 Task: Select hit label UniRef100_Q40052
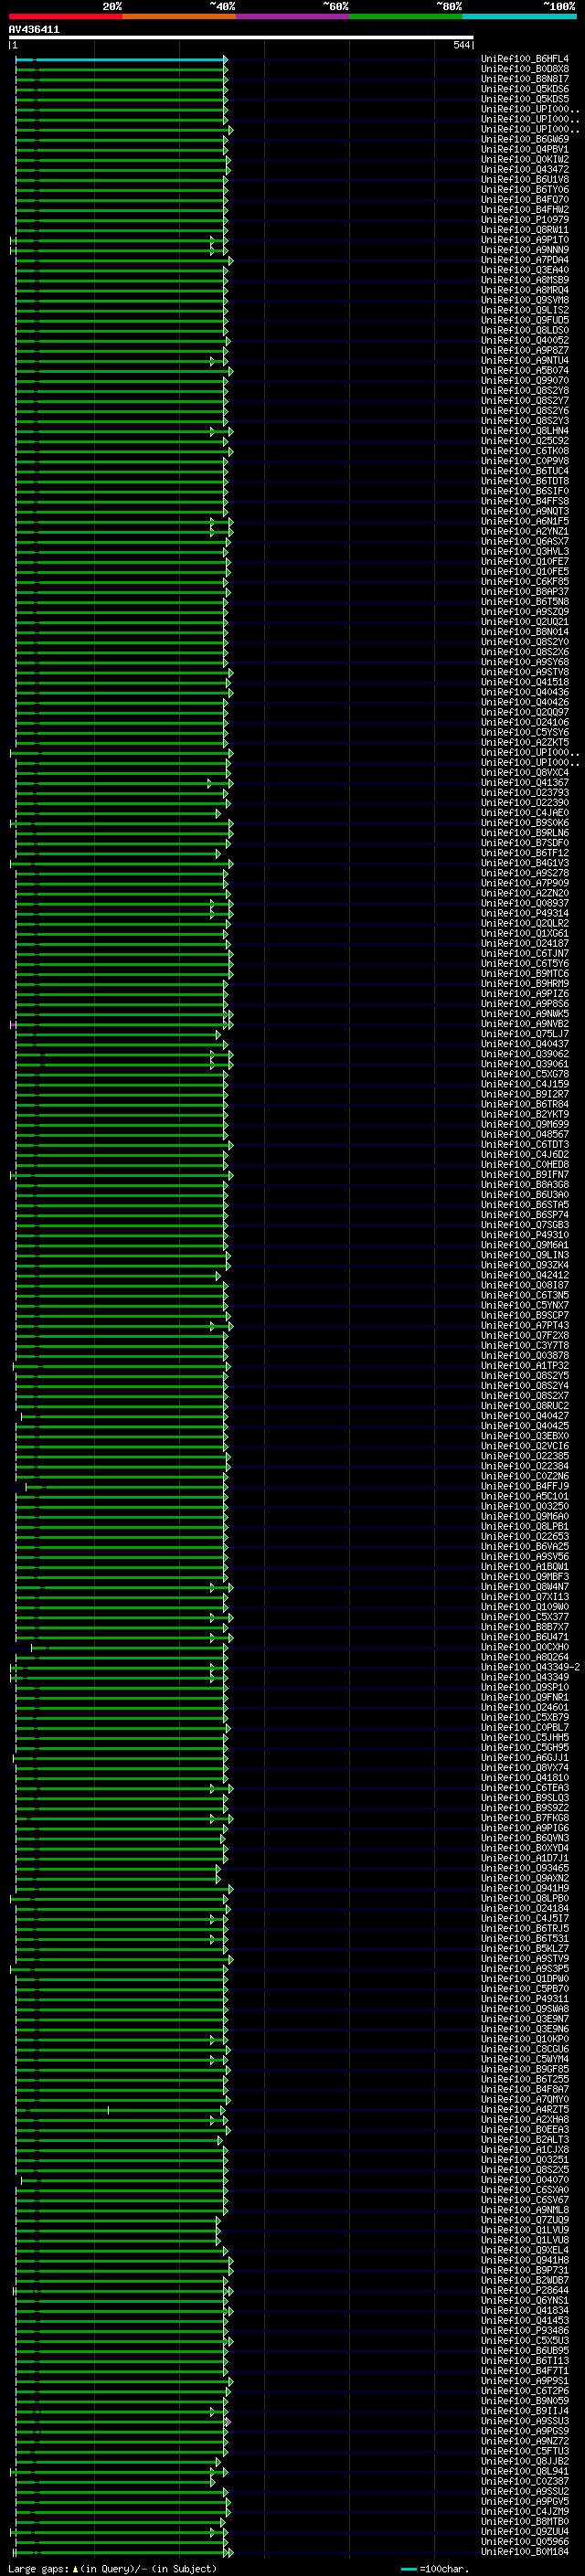[524, 340]
